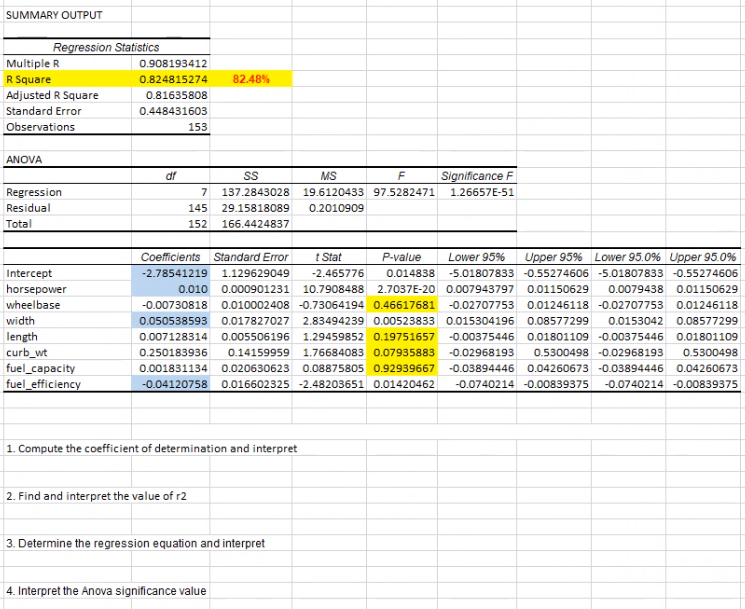Select Residual MS value 0.2010909
Screen dimensions: 745x609
(x=336, y=208)
